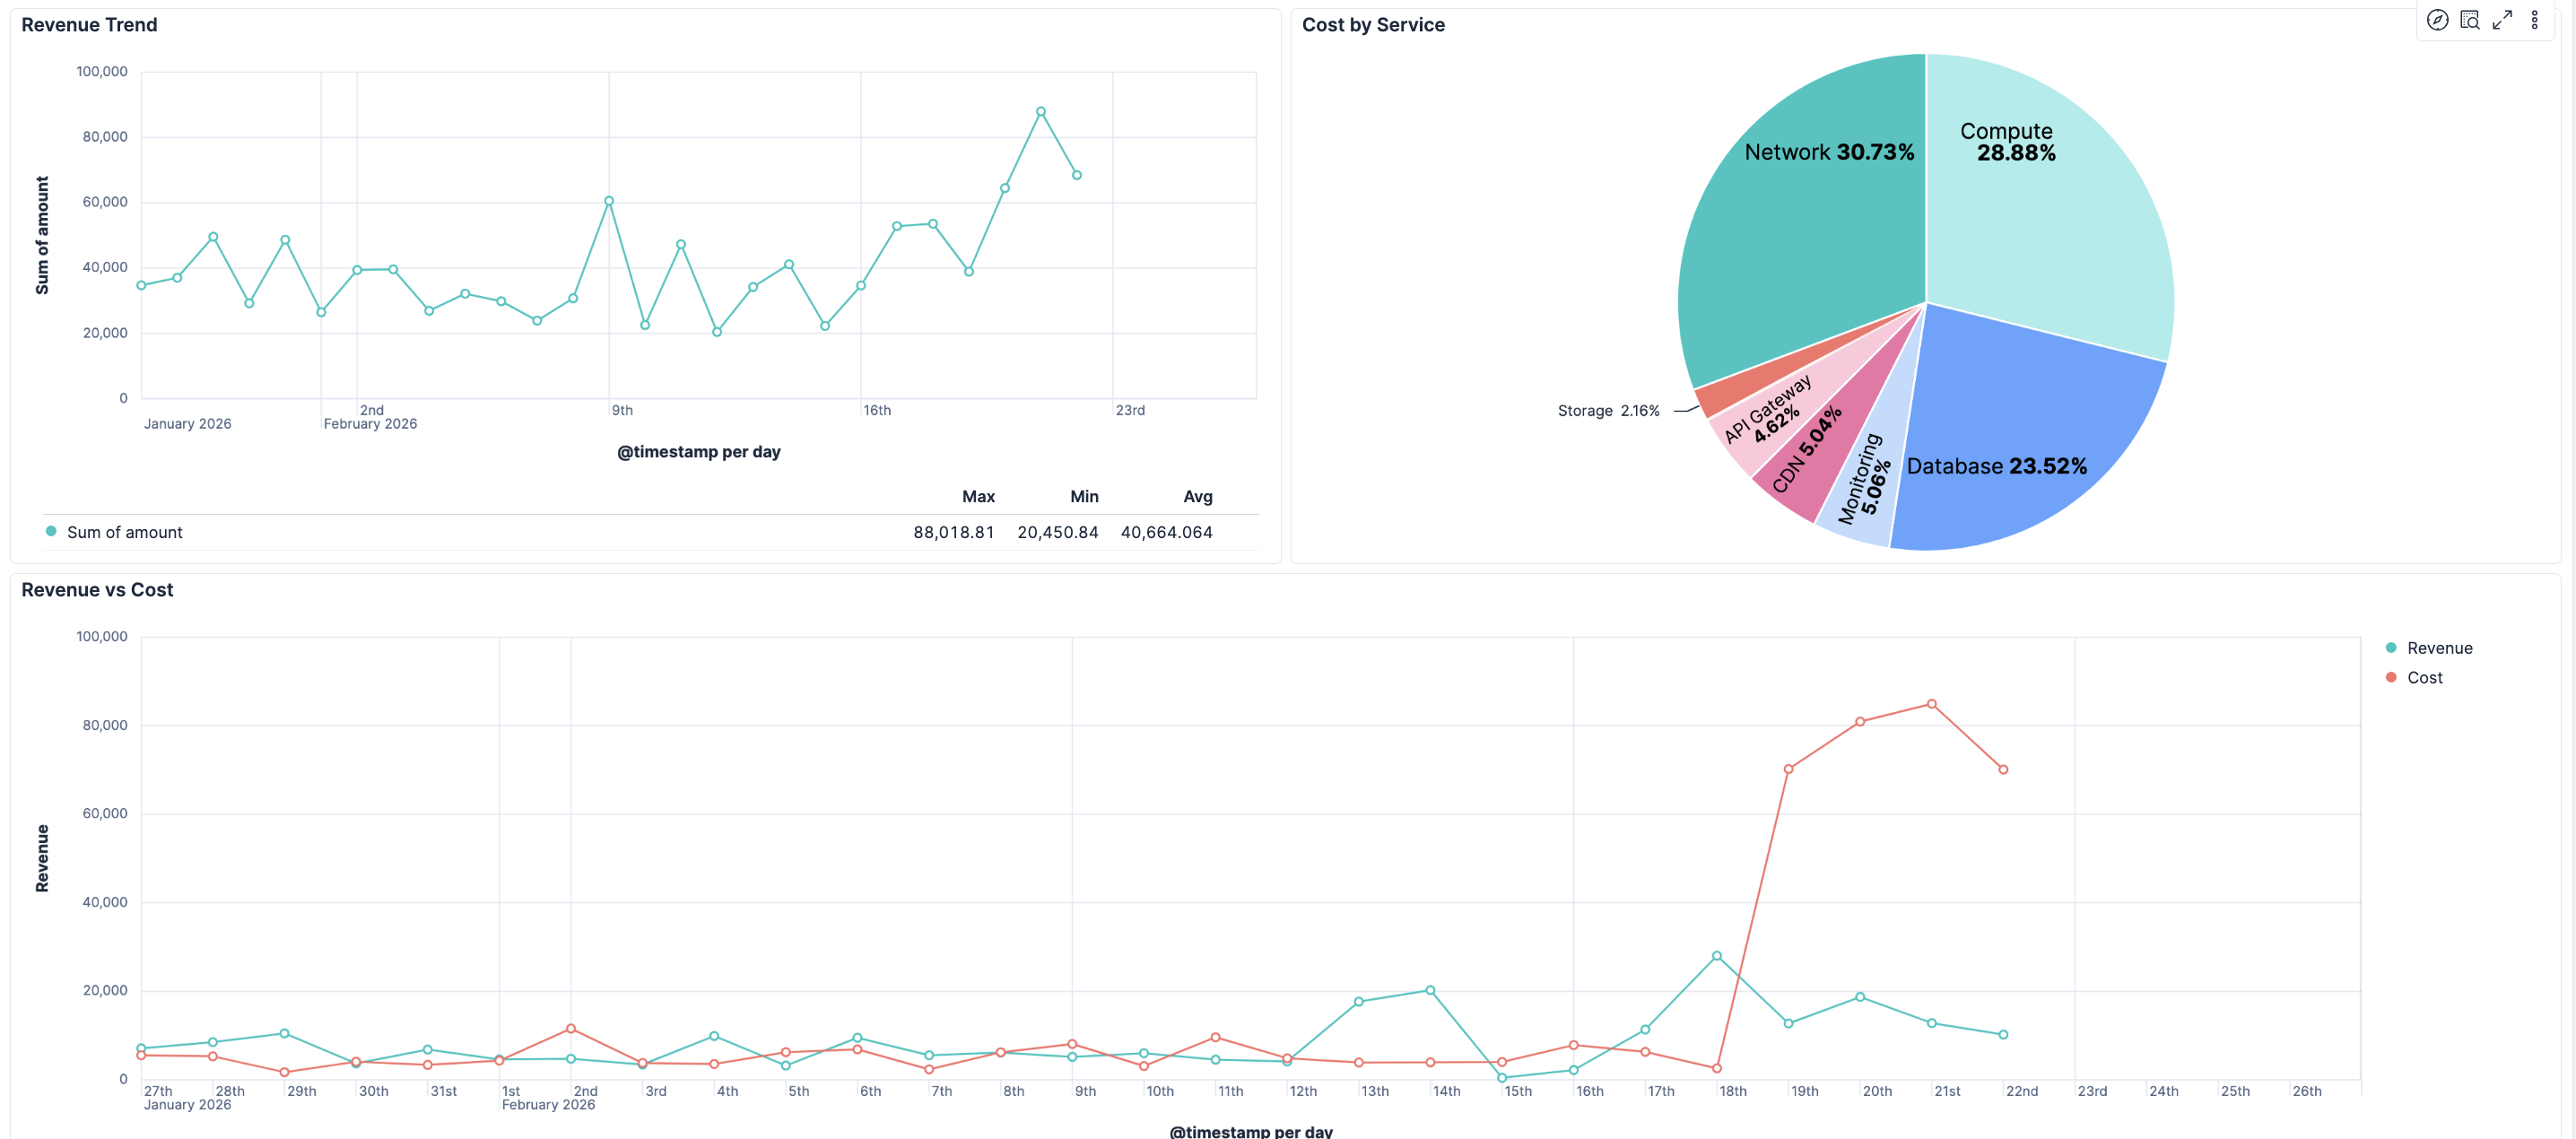Click the peak Cost data point on the 21st
2576x1139 pixels.
coord(1931,704)
